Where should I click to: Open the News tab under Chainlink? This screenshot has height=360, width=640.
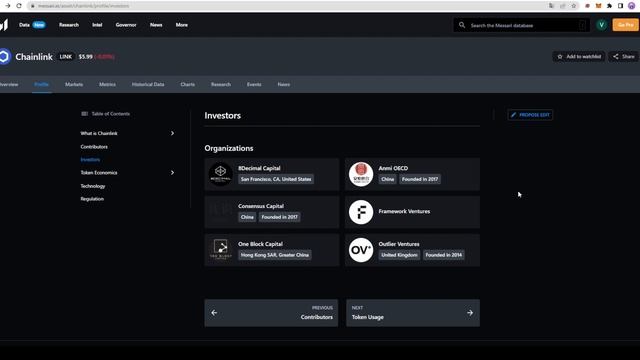[284, 84]
